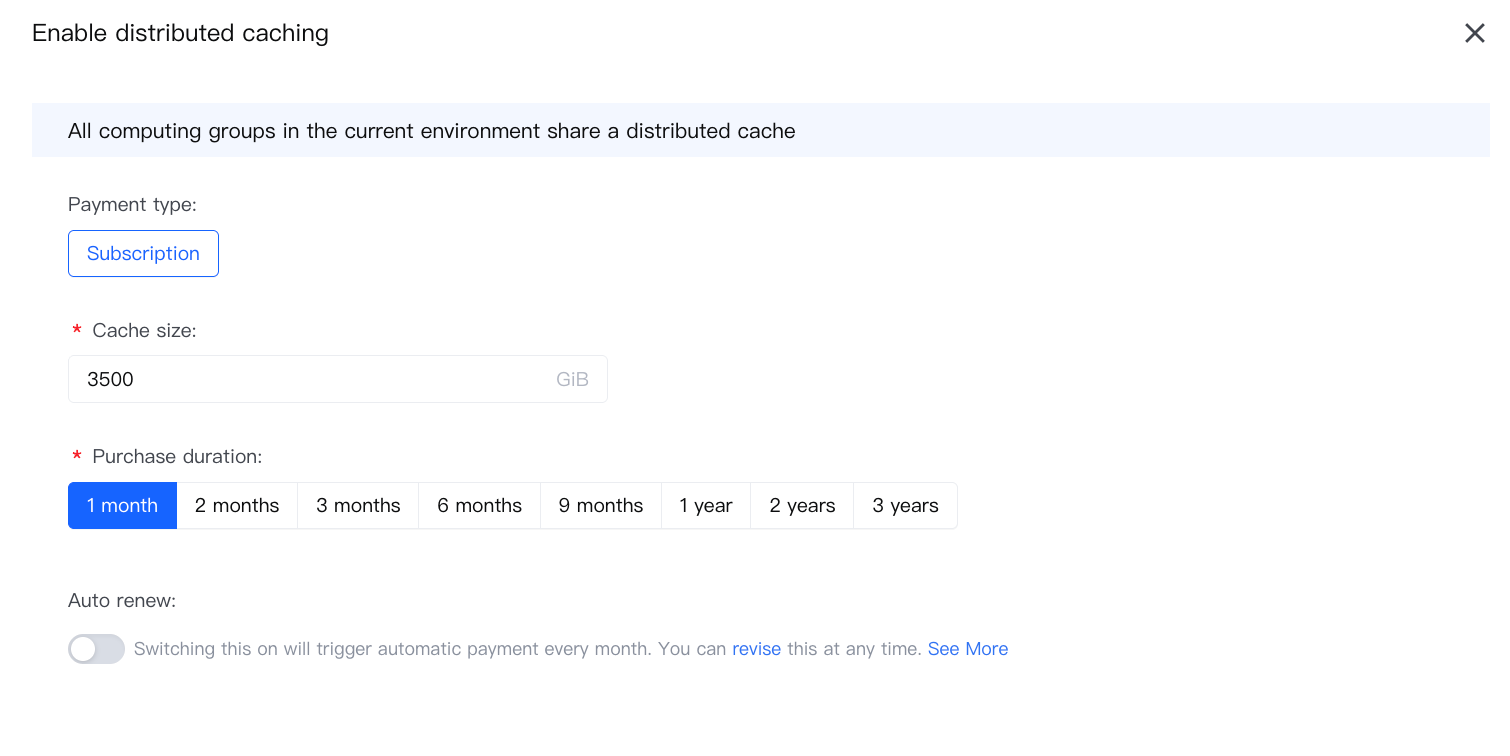Click the Purchase duration label
Viewport: 1510px width, 756px height.
pyautogui.click(x=177, y=457)
